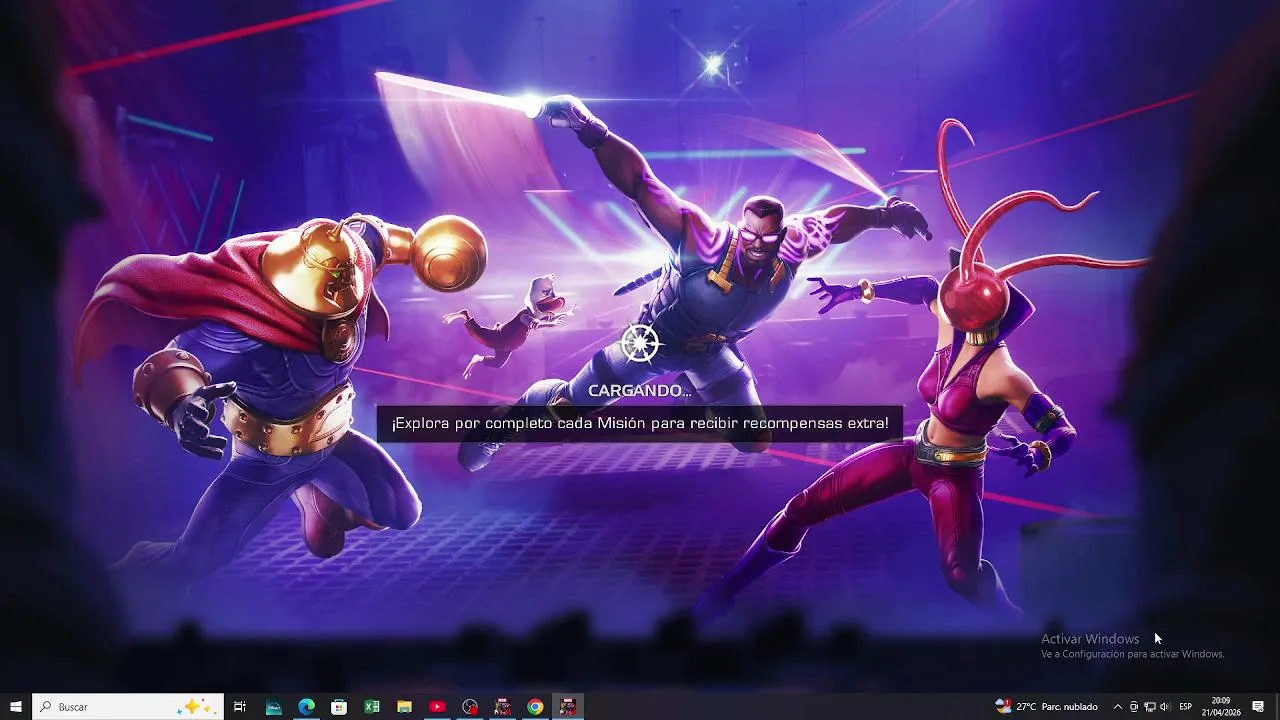Open Google Chrome from the taskbar
Viewport: 1280px width, 720px height.
tap(535, 707)
